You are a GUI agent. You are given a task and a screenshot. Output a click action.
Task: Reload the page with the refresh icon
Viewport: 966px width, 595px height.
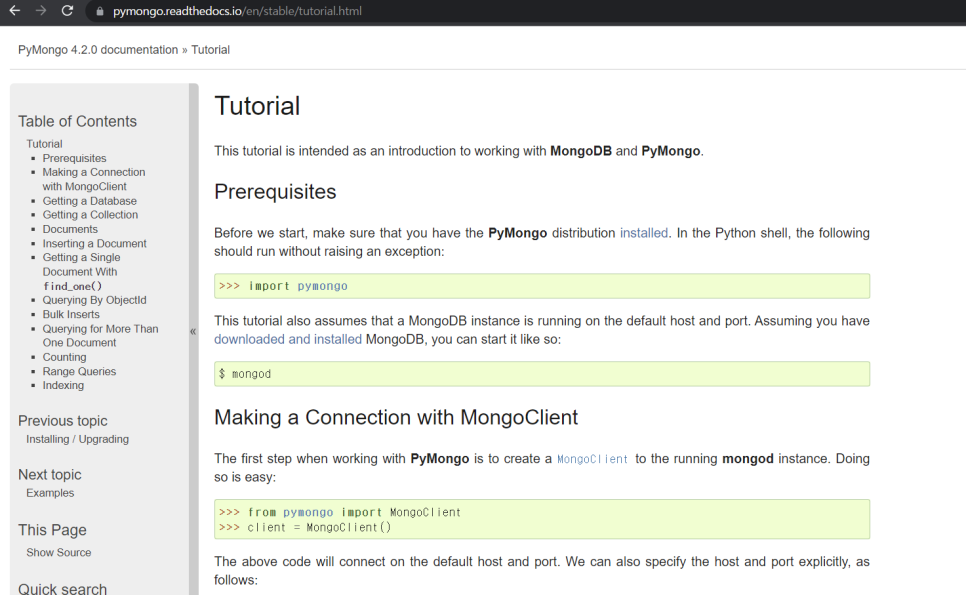(x=67, y=10)
